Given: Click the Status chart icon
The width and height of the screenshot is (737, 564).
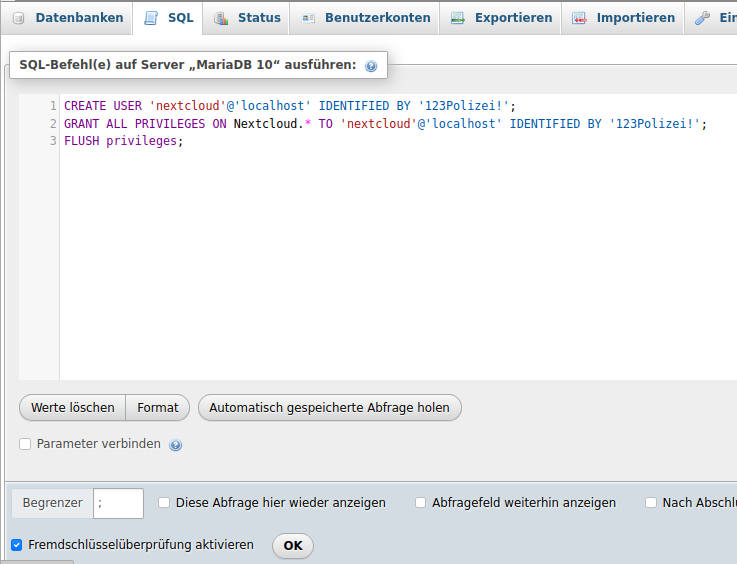Looking at the screenshot, I should point(221,18).
